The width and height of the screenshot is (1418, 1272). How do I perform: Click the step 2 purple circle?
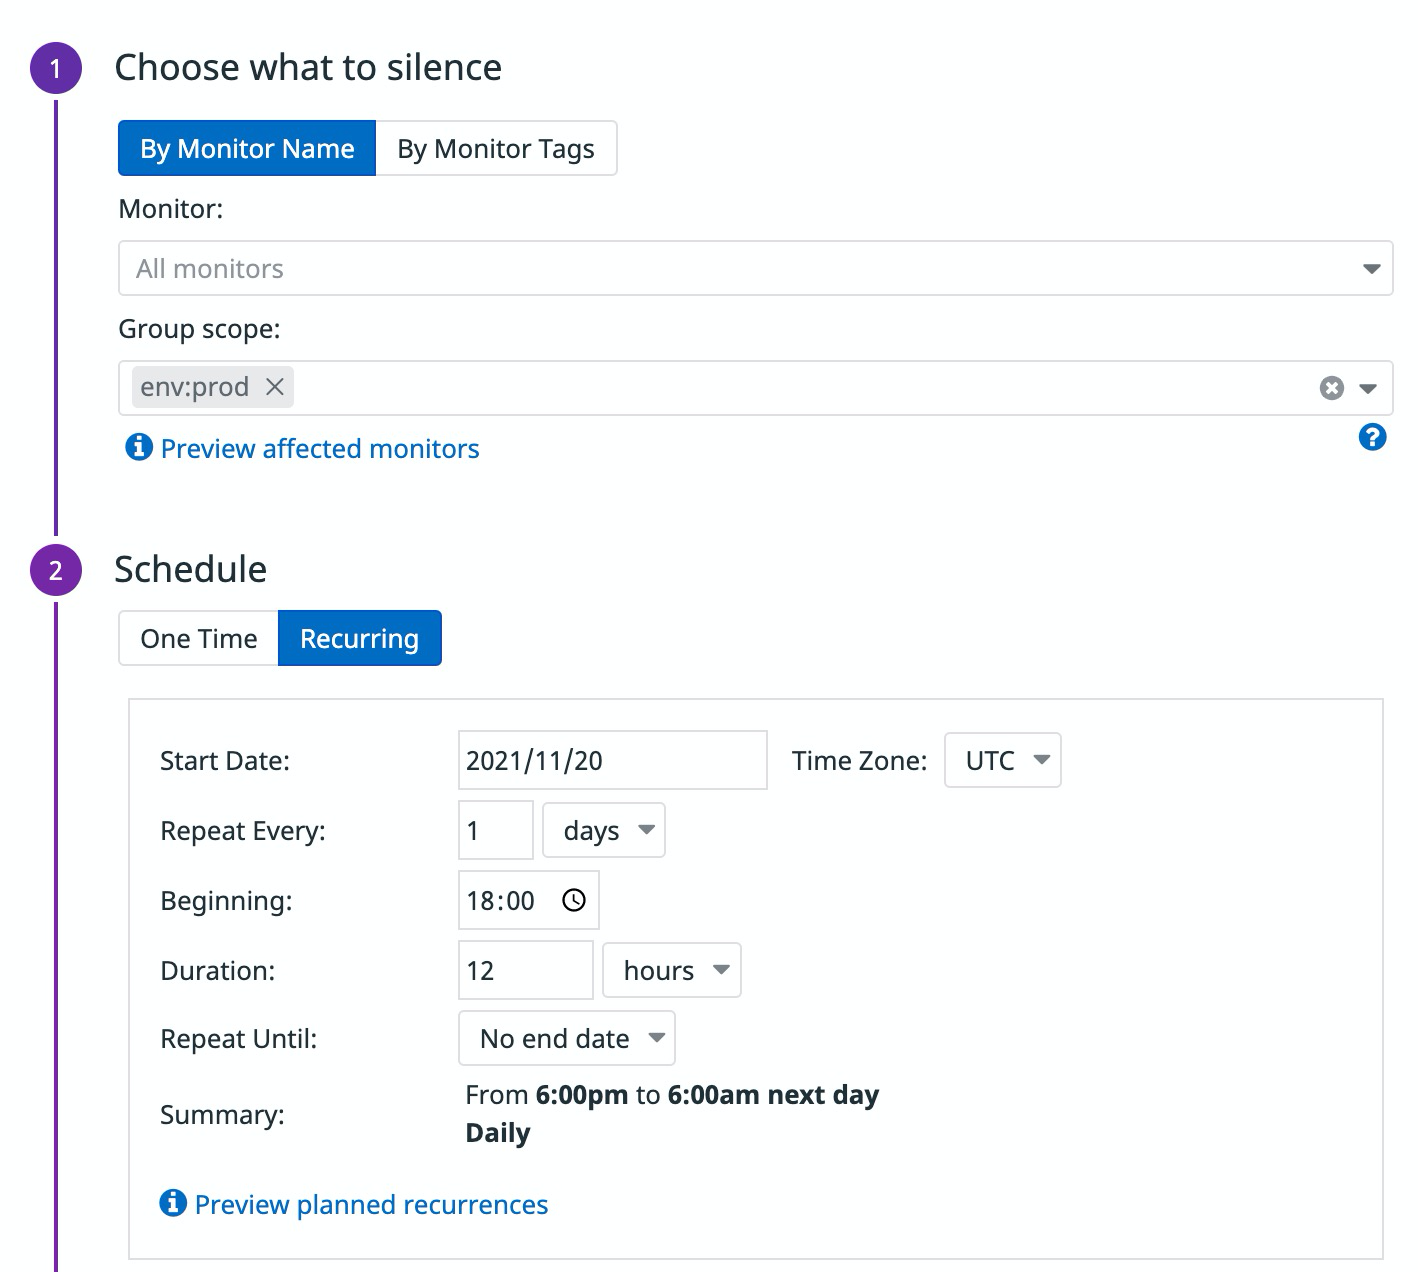click(55, 570)
